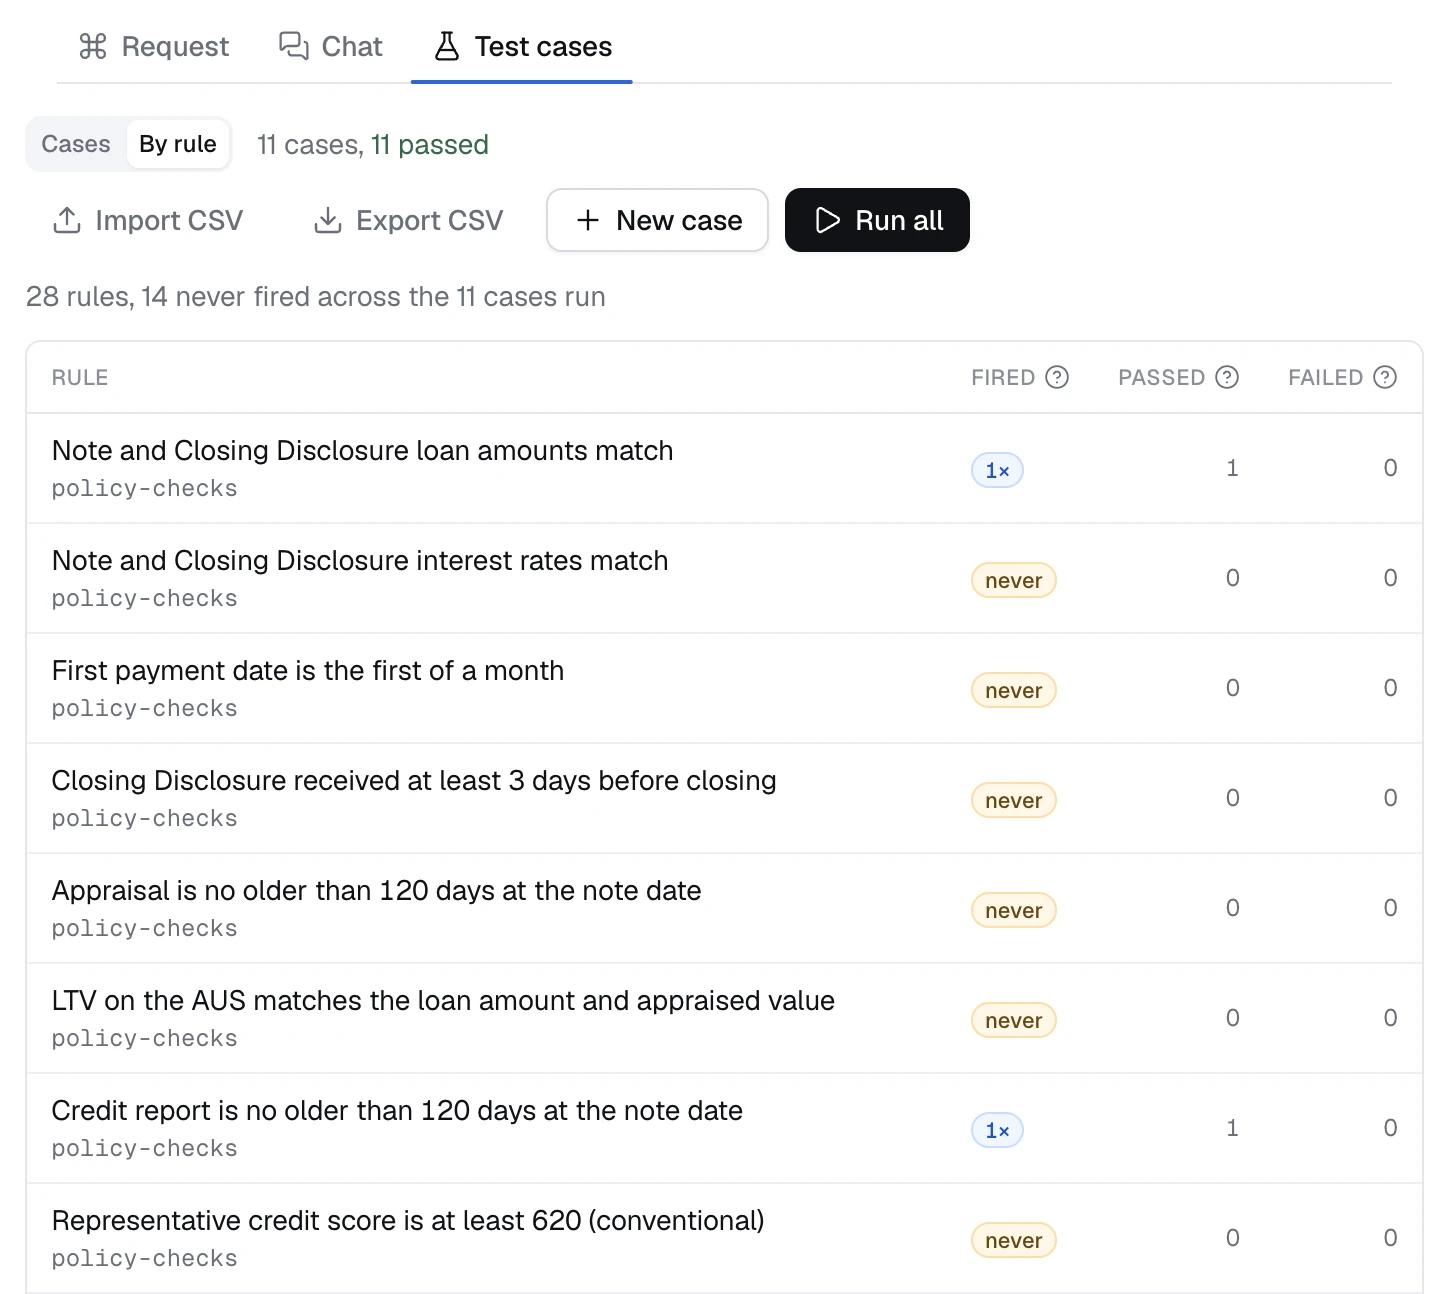
Task: Select the Test cases tab
Action: click(x=522, y=47)
